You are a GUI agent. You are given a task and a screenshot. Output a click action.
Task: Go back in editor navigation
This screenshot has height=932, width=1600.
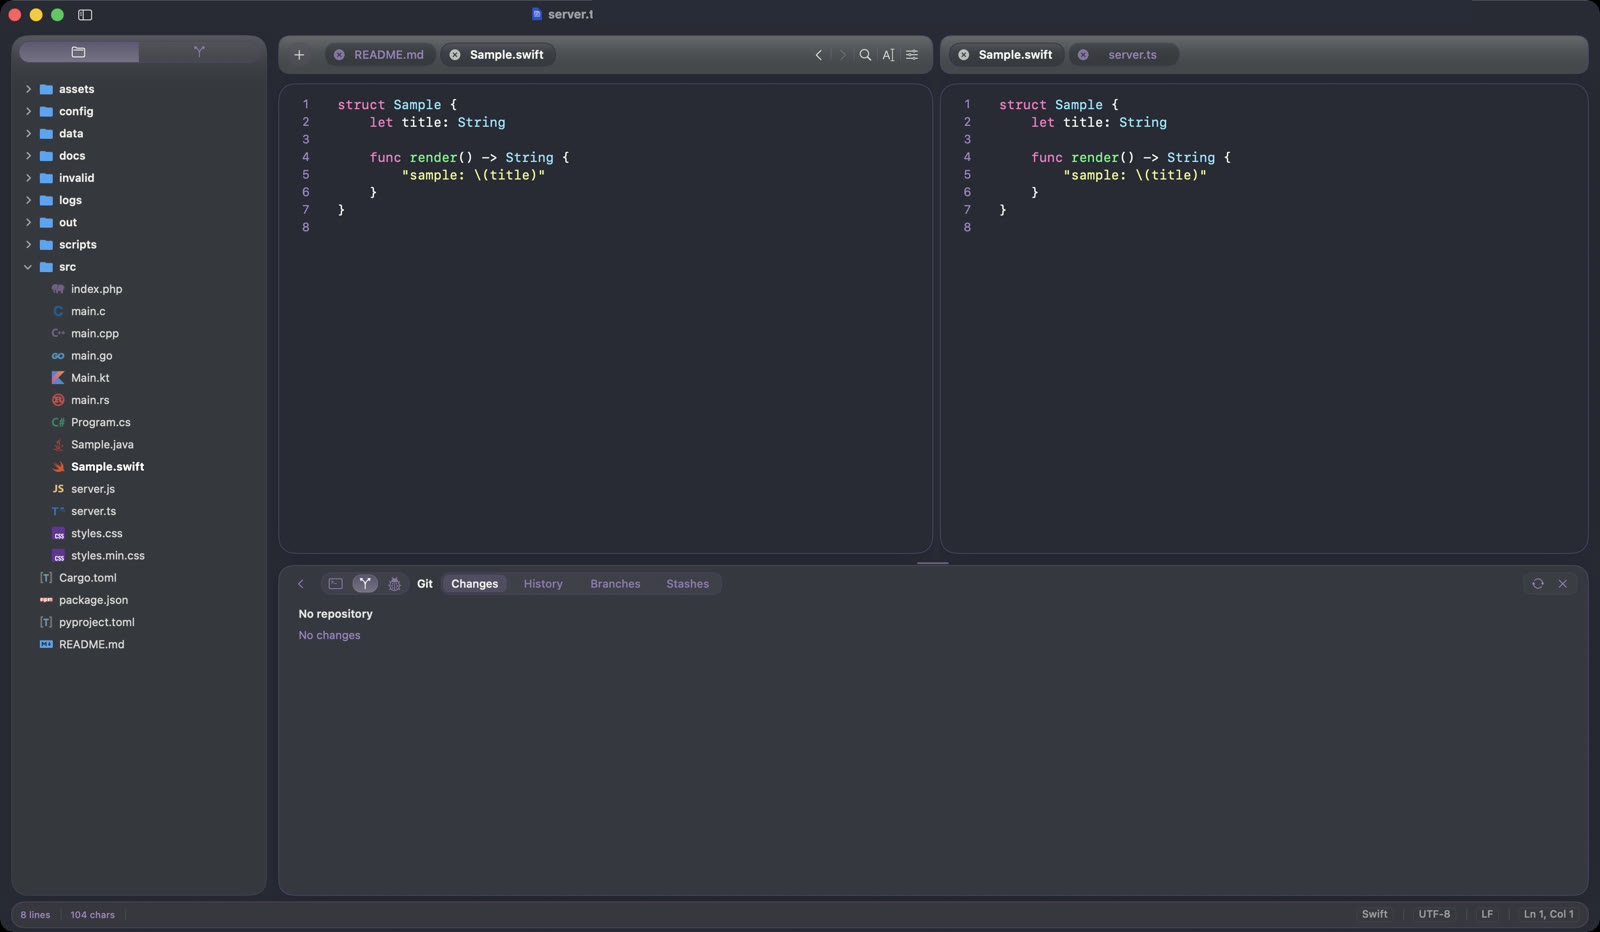coord(819,55)
